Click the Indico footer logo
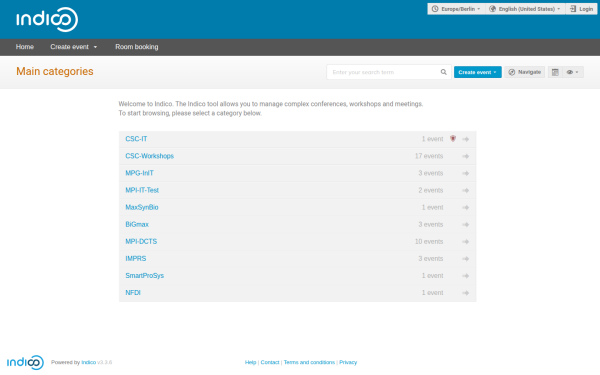Viewport: 600px width, 375px height. click(x=25, y=362)
